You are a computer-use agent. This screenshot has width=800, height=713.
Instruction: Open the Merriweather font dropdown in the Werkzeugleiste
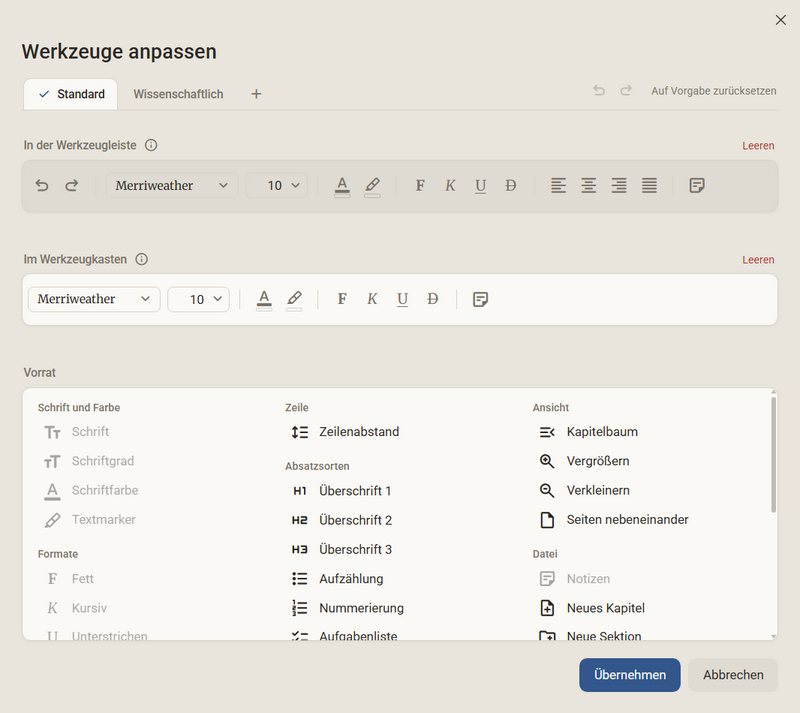click(172, 185)
